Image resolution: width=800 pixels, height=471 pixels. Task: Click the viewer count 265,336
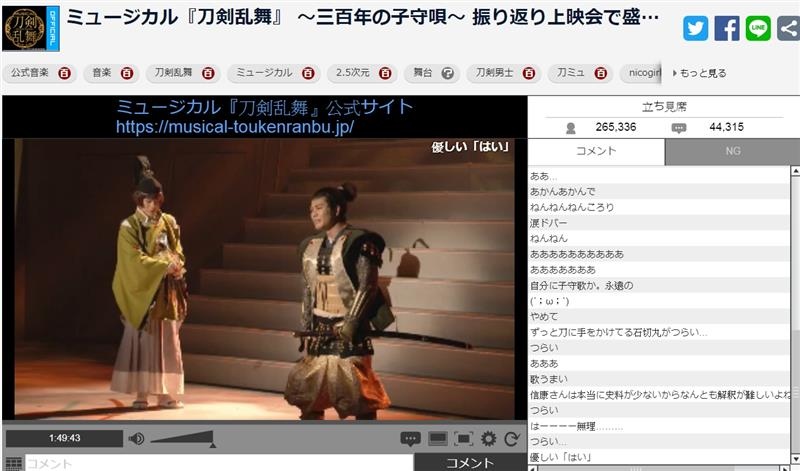click(615, 127)
